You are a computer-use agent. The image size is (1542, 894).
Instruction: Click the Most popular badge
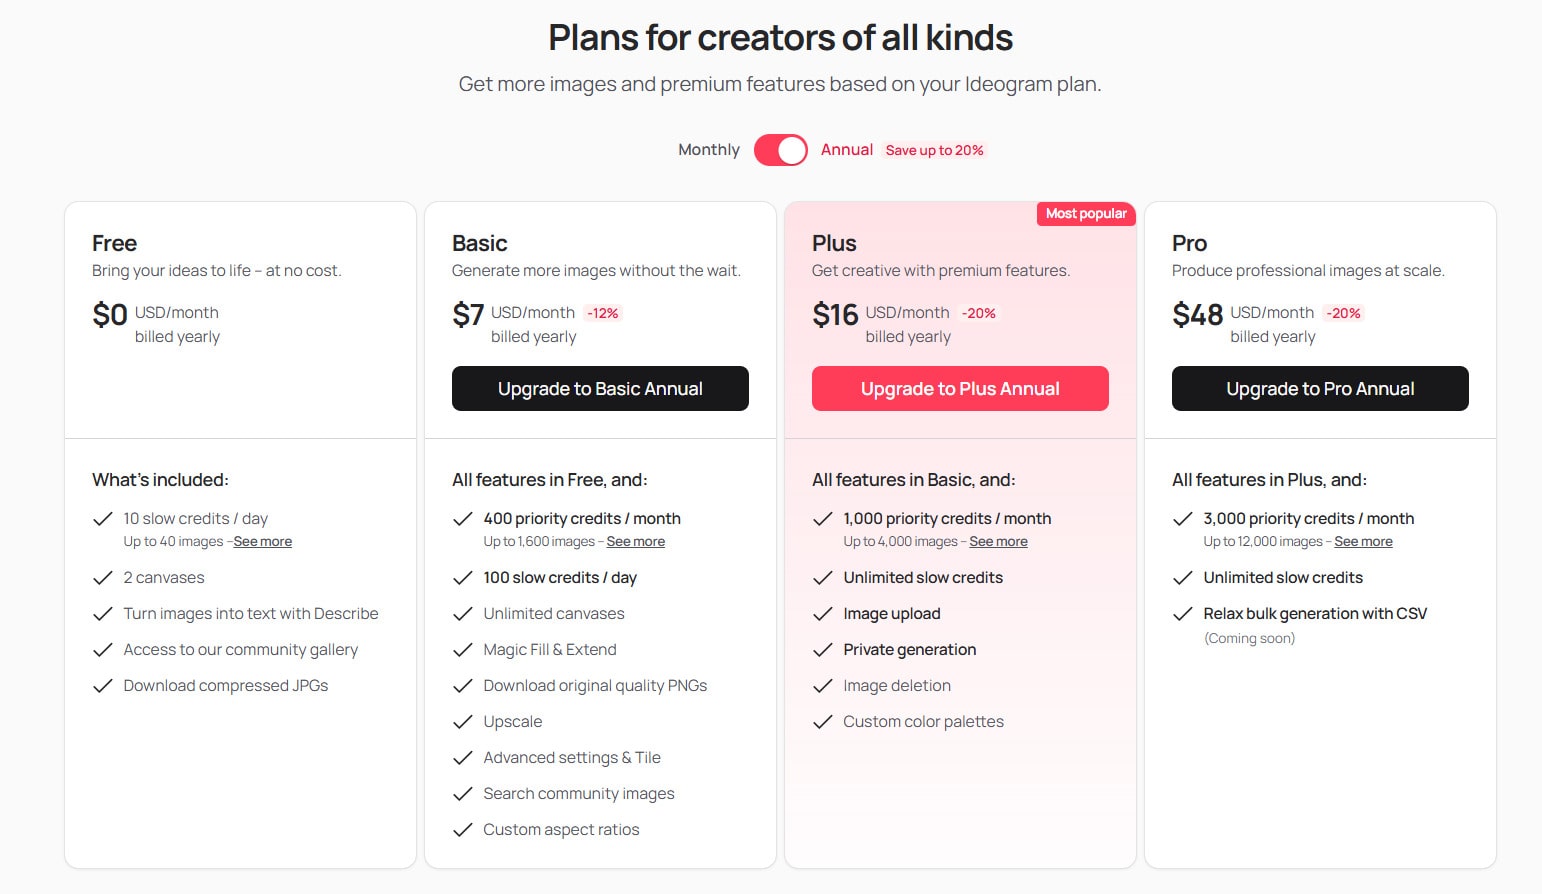pyautogui.click(x=1086, y=213)
